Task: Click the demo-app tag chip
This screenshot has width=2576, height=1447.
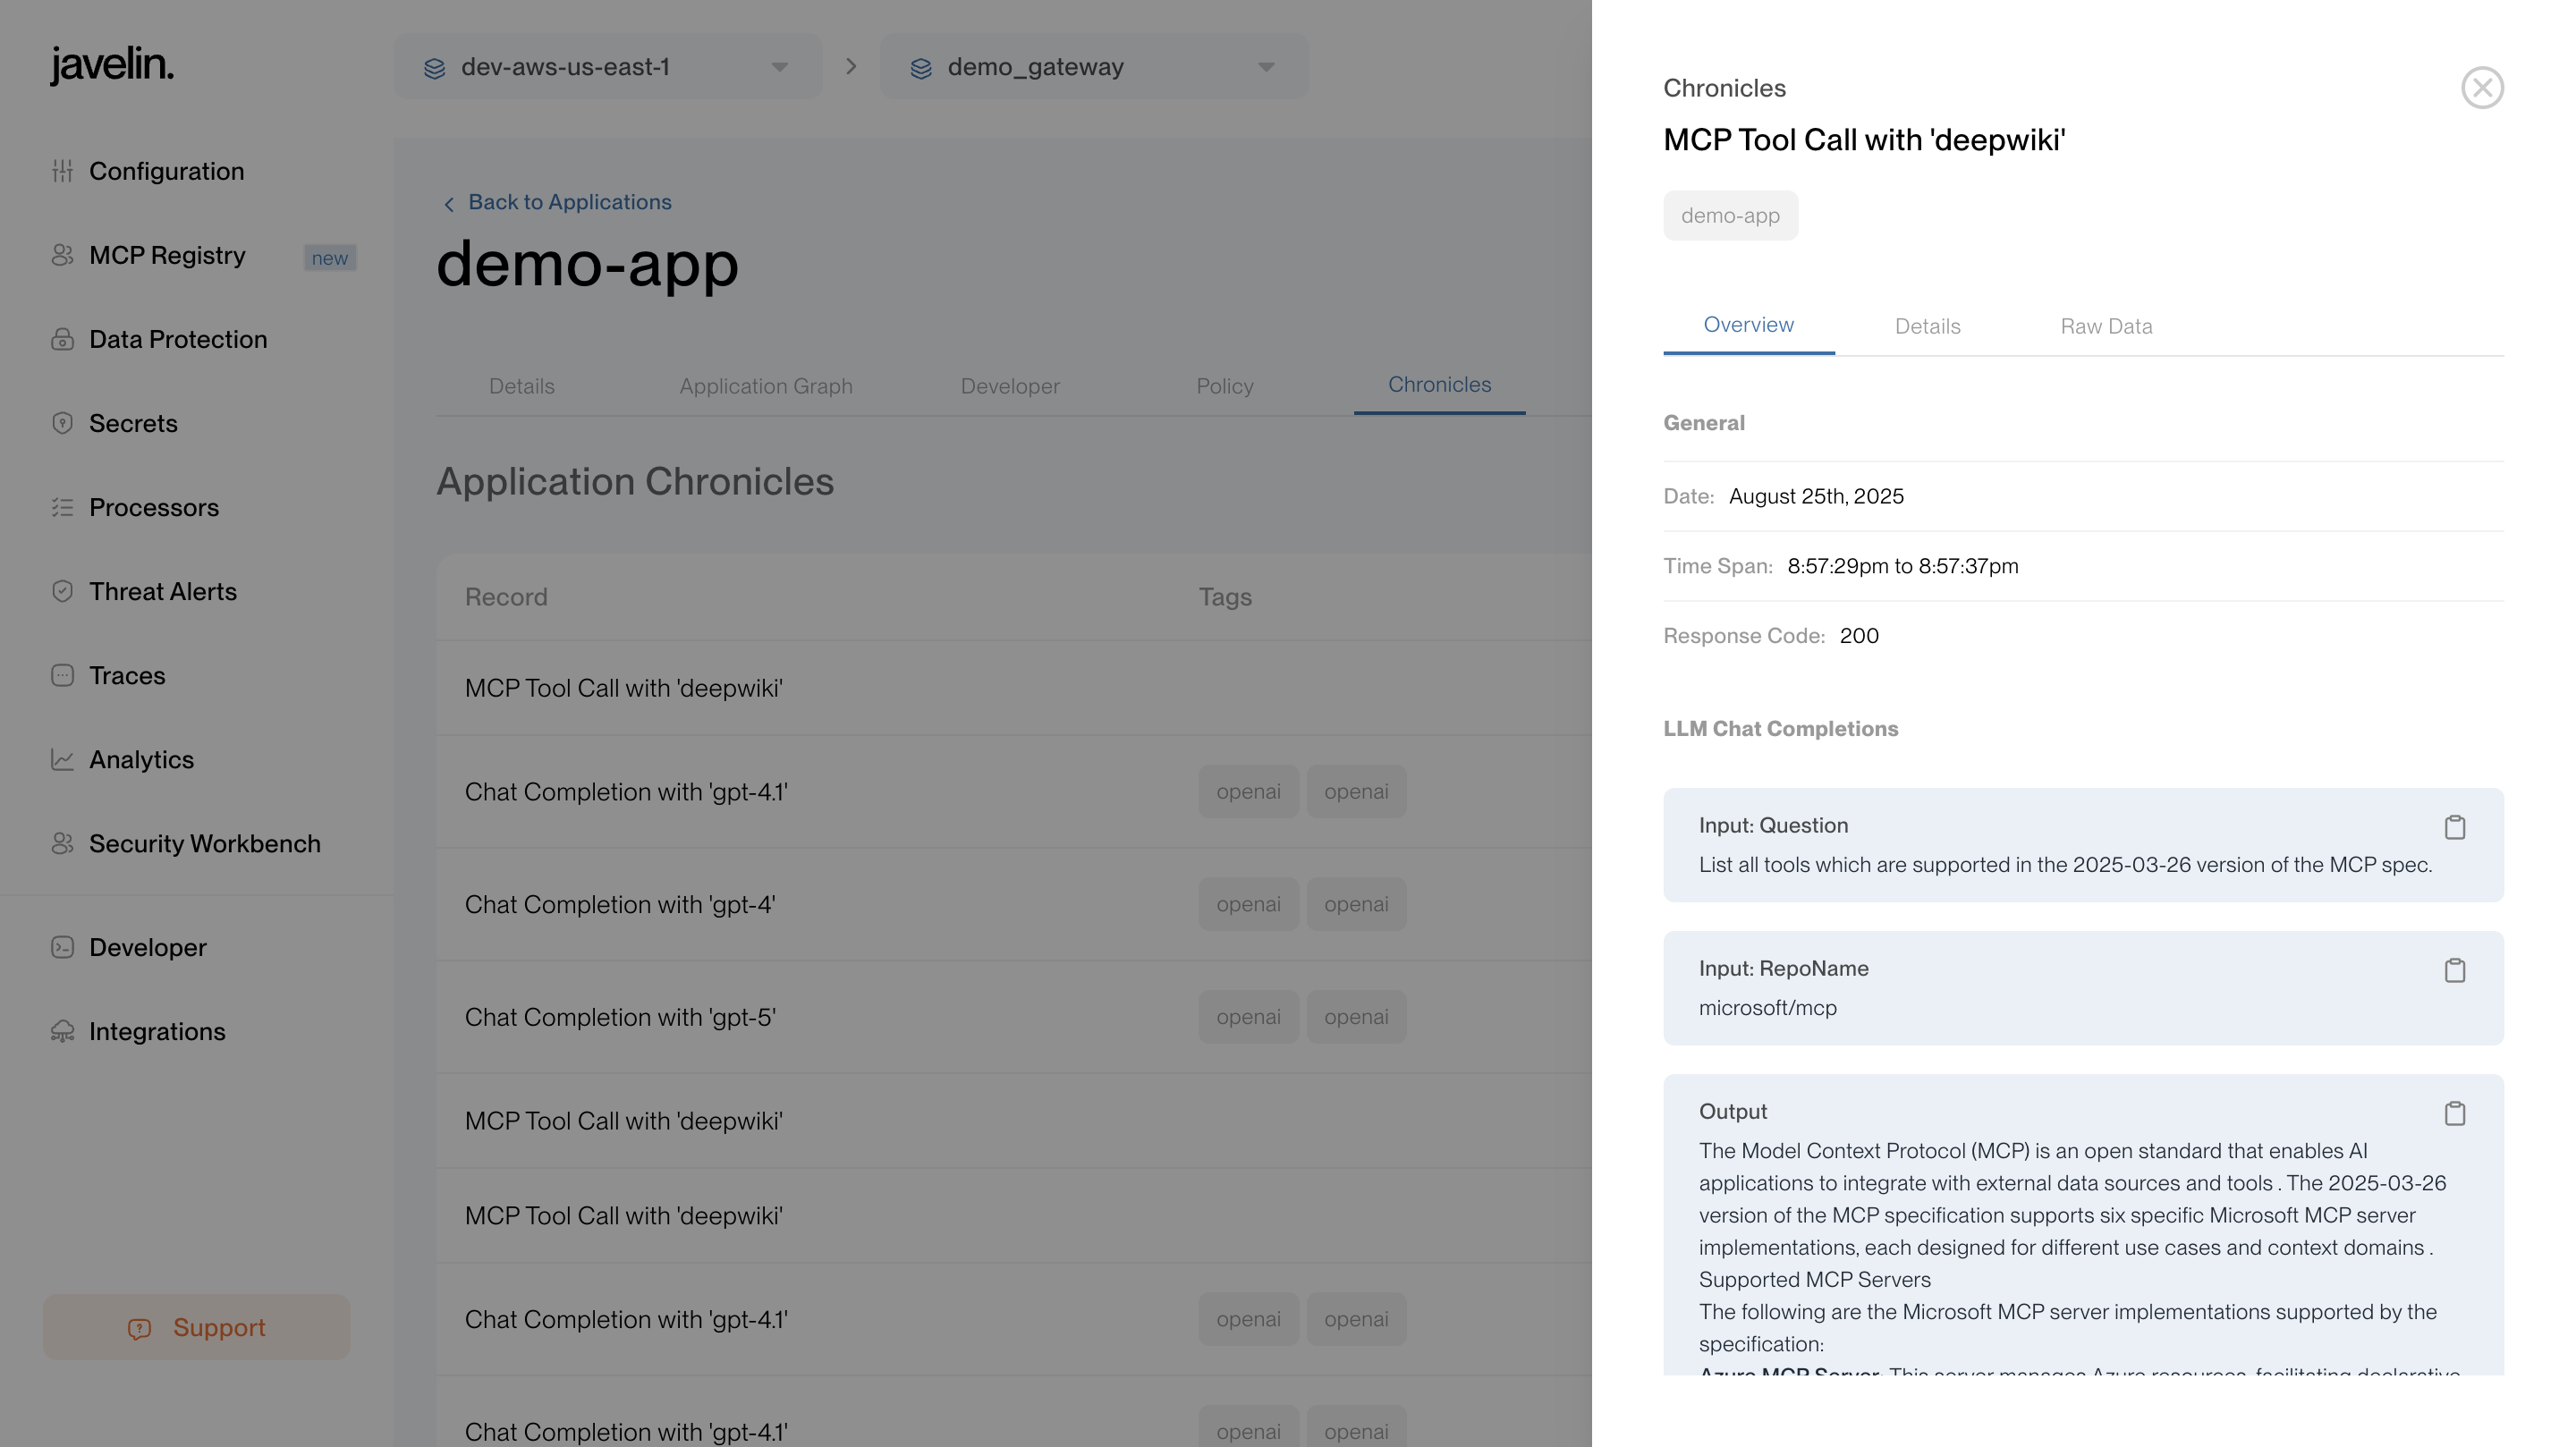Action: tap(1729, 215)
